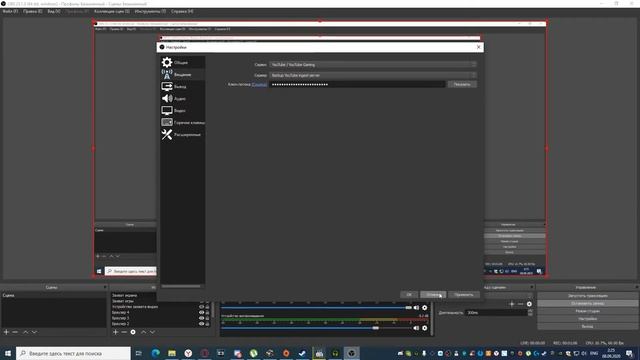This screenshot has width=640, height=360.
Task: Open the Горячие клавиши (Hotkeys) section
Action: [x=182, y=122]
